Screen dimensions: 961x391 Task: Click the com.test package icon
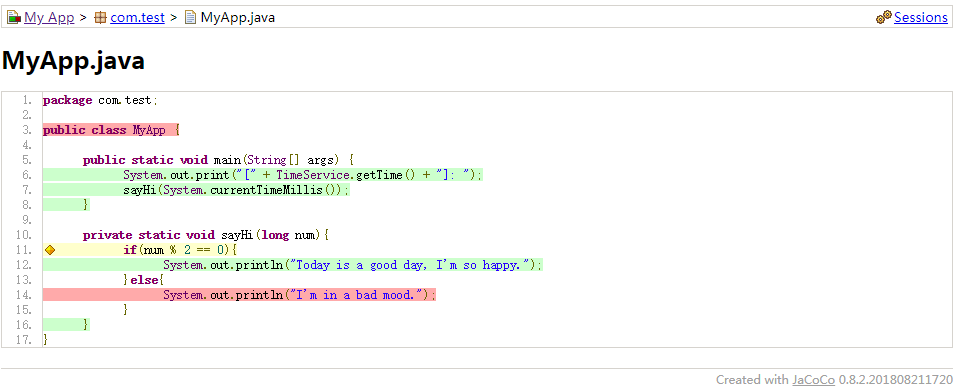[x=101, y=18]
